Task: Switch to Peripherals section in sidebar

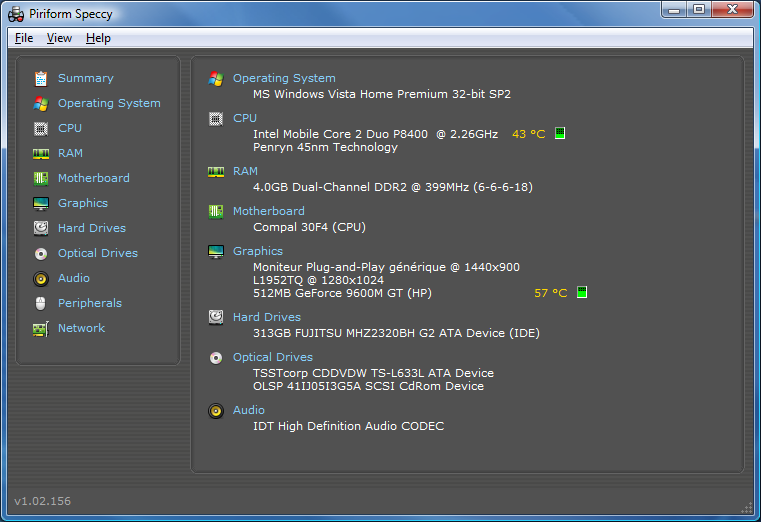Action: [x=90, y=303]
